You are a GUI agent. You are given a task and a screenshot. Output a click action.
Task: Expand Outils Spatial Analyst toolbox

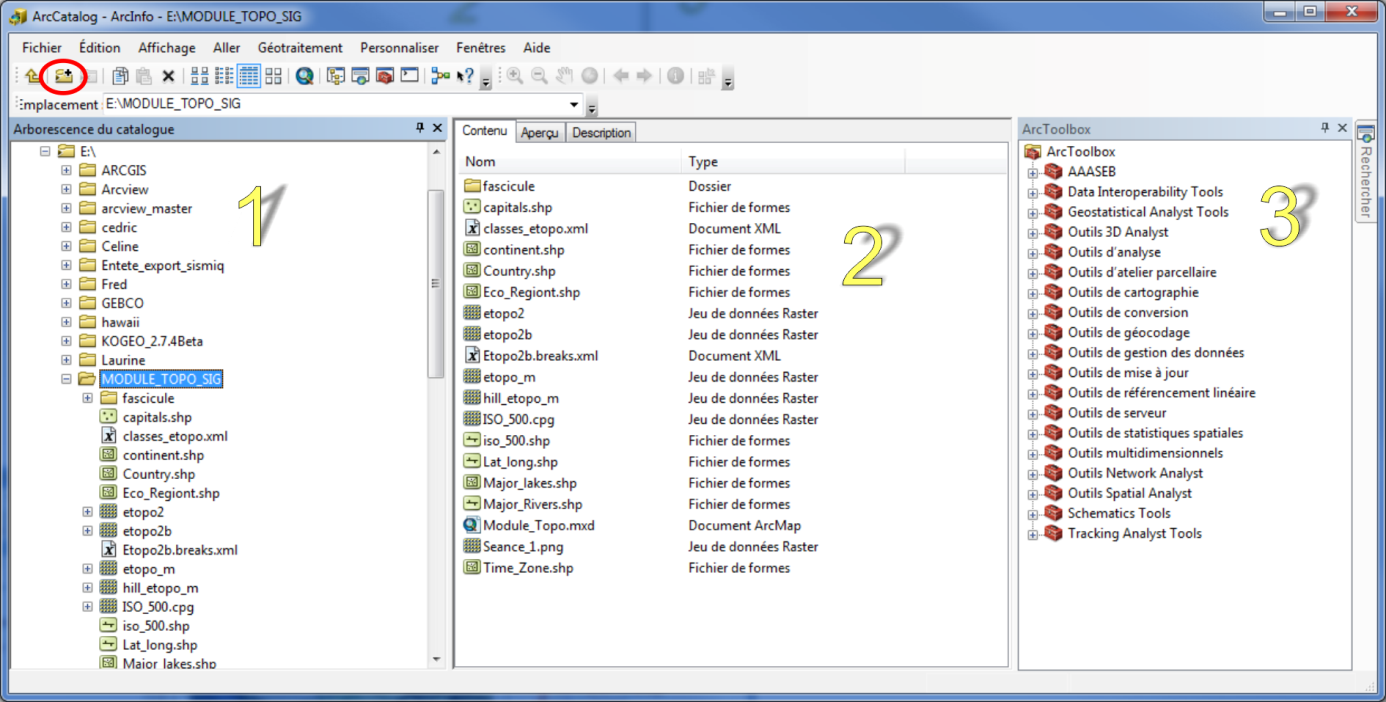tap(1032, 494)
